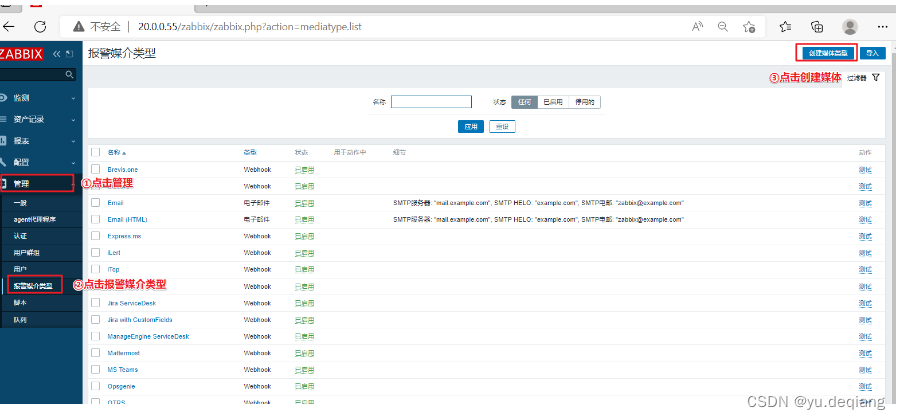Tick the checkbox for Express.ms
Viewport: 900px width, 420px height.
[x=95, y=236]
